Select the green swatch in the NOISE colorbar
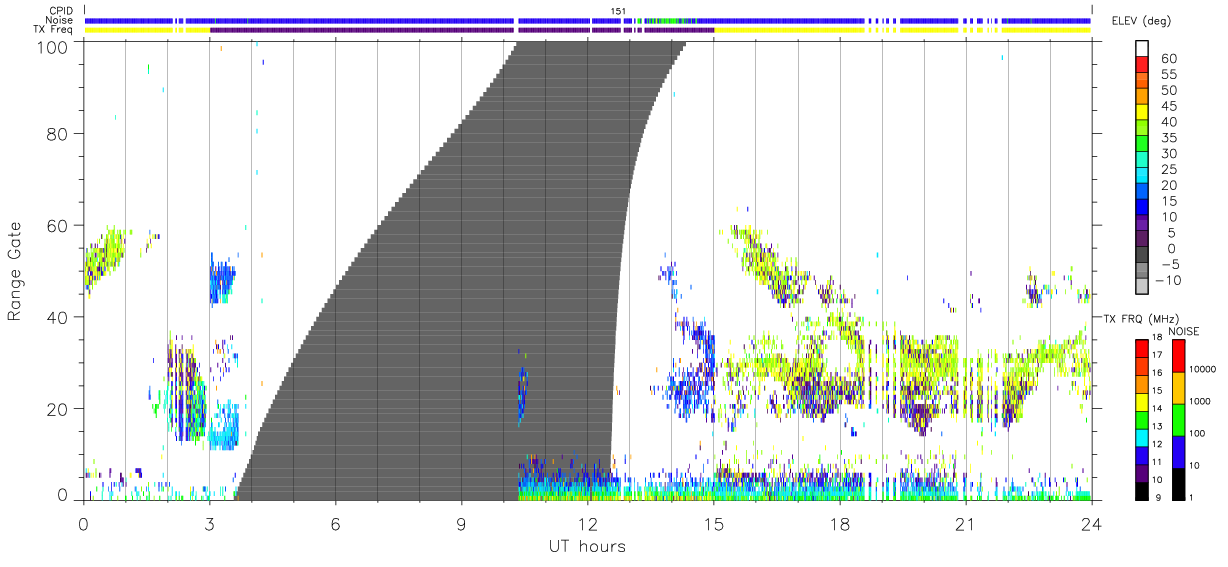Screen dimensions: 1228x567 point(1177,419)
